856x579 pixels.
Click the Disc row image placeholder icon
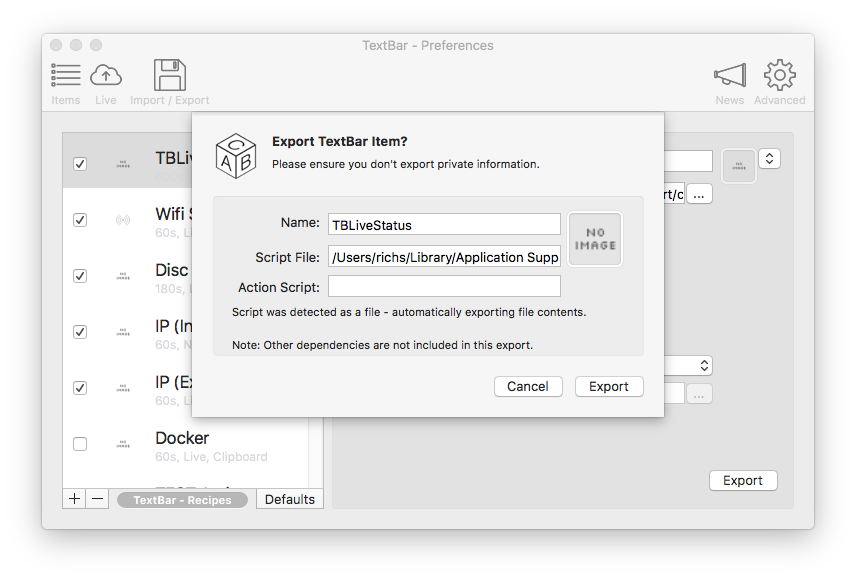123,276
